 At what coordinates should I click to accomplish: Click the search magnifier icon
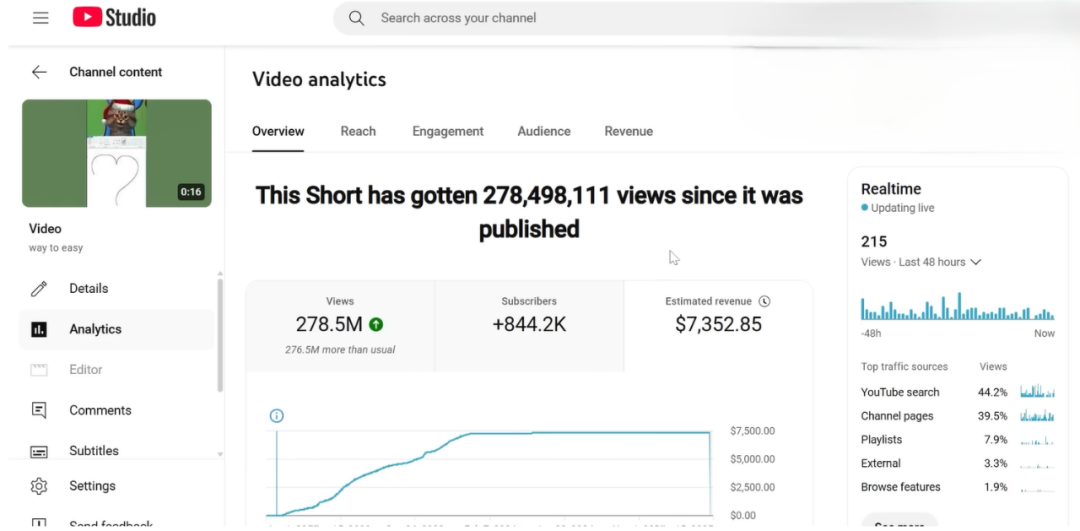coord(356,18)
